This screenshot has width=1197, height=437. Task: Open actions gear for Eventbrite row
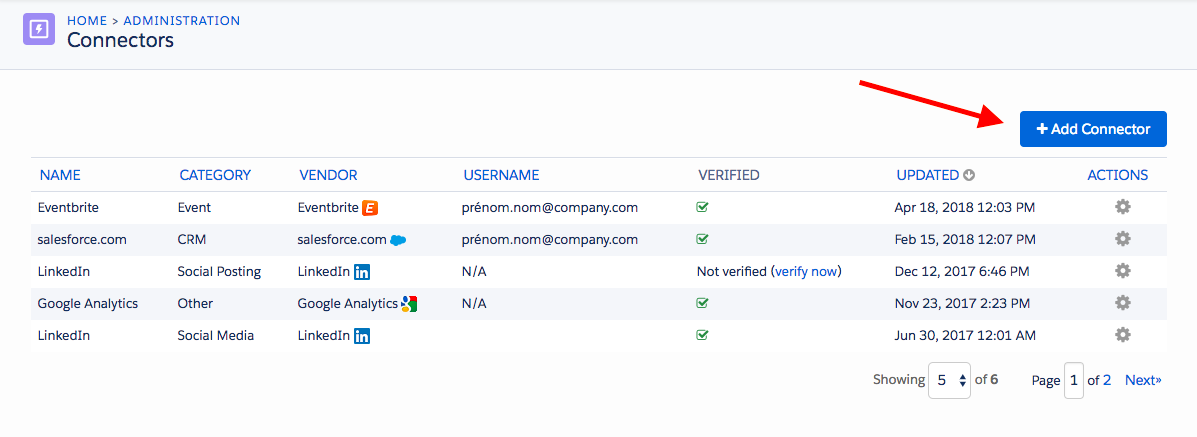[x=1122, y=207]
